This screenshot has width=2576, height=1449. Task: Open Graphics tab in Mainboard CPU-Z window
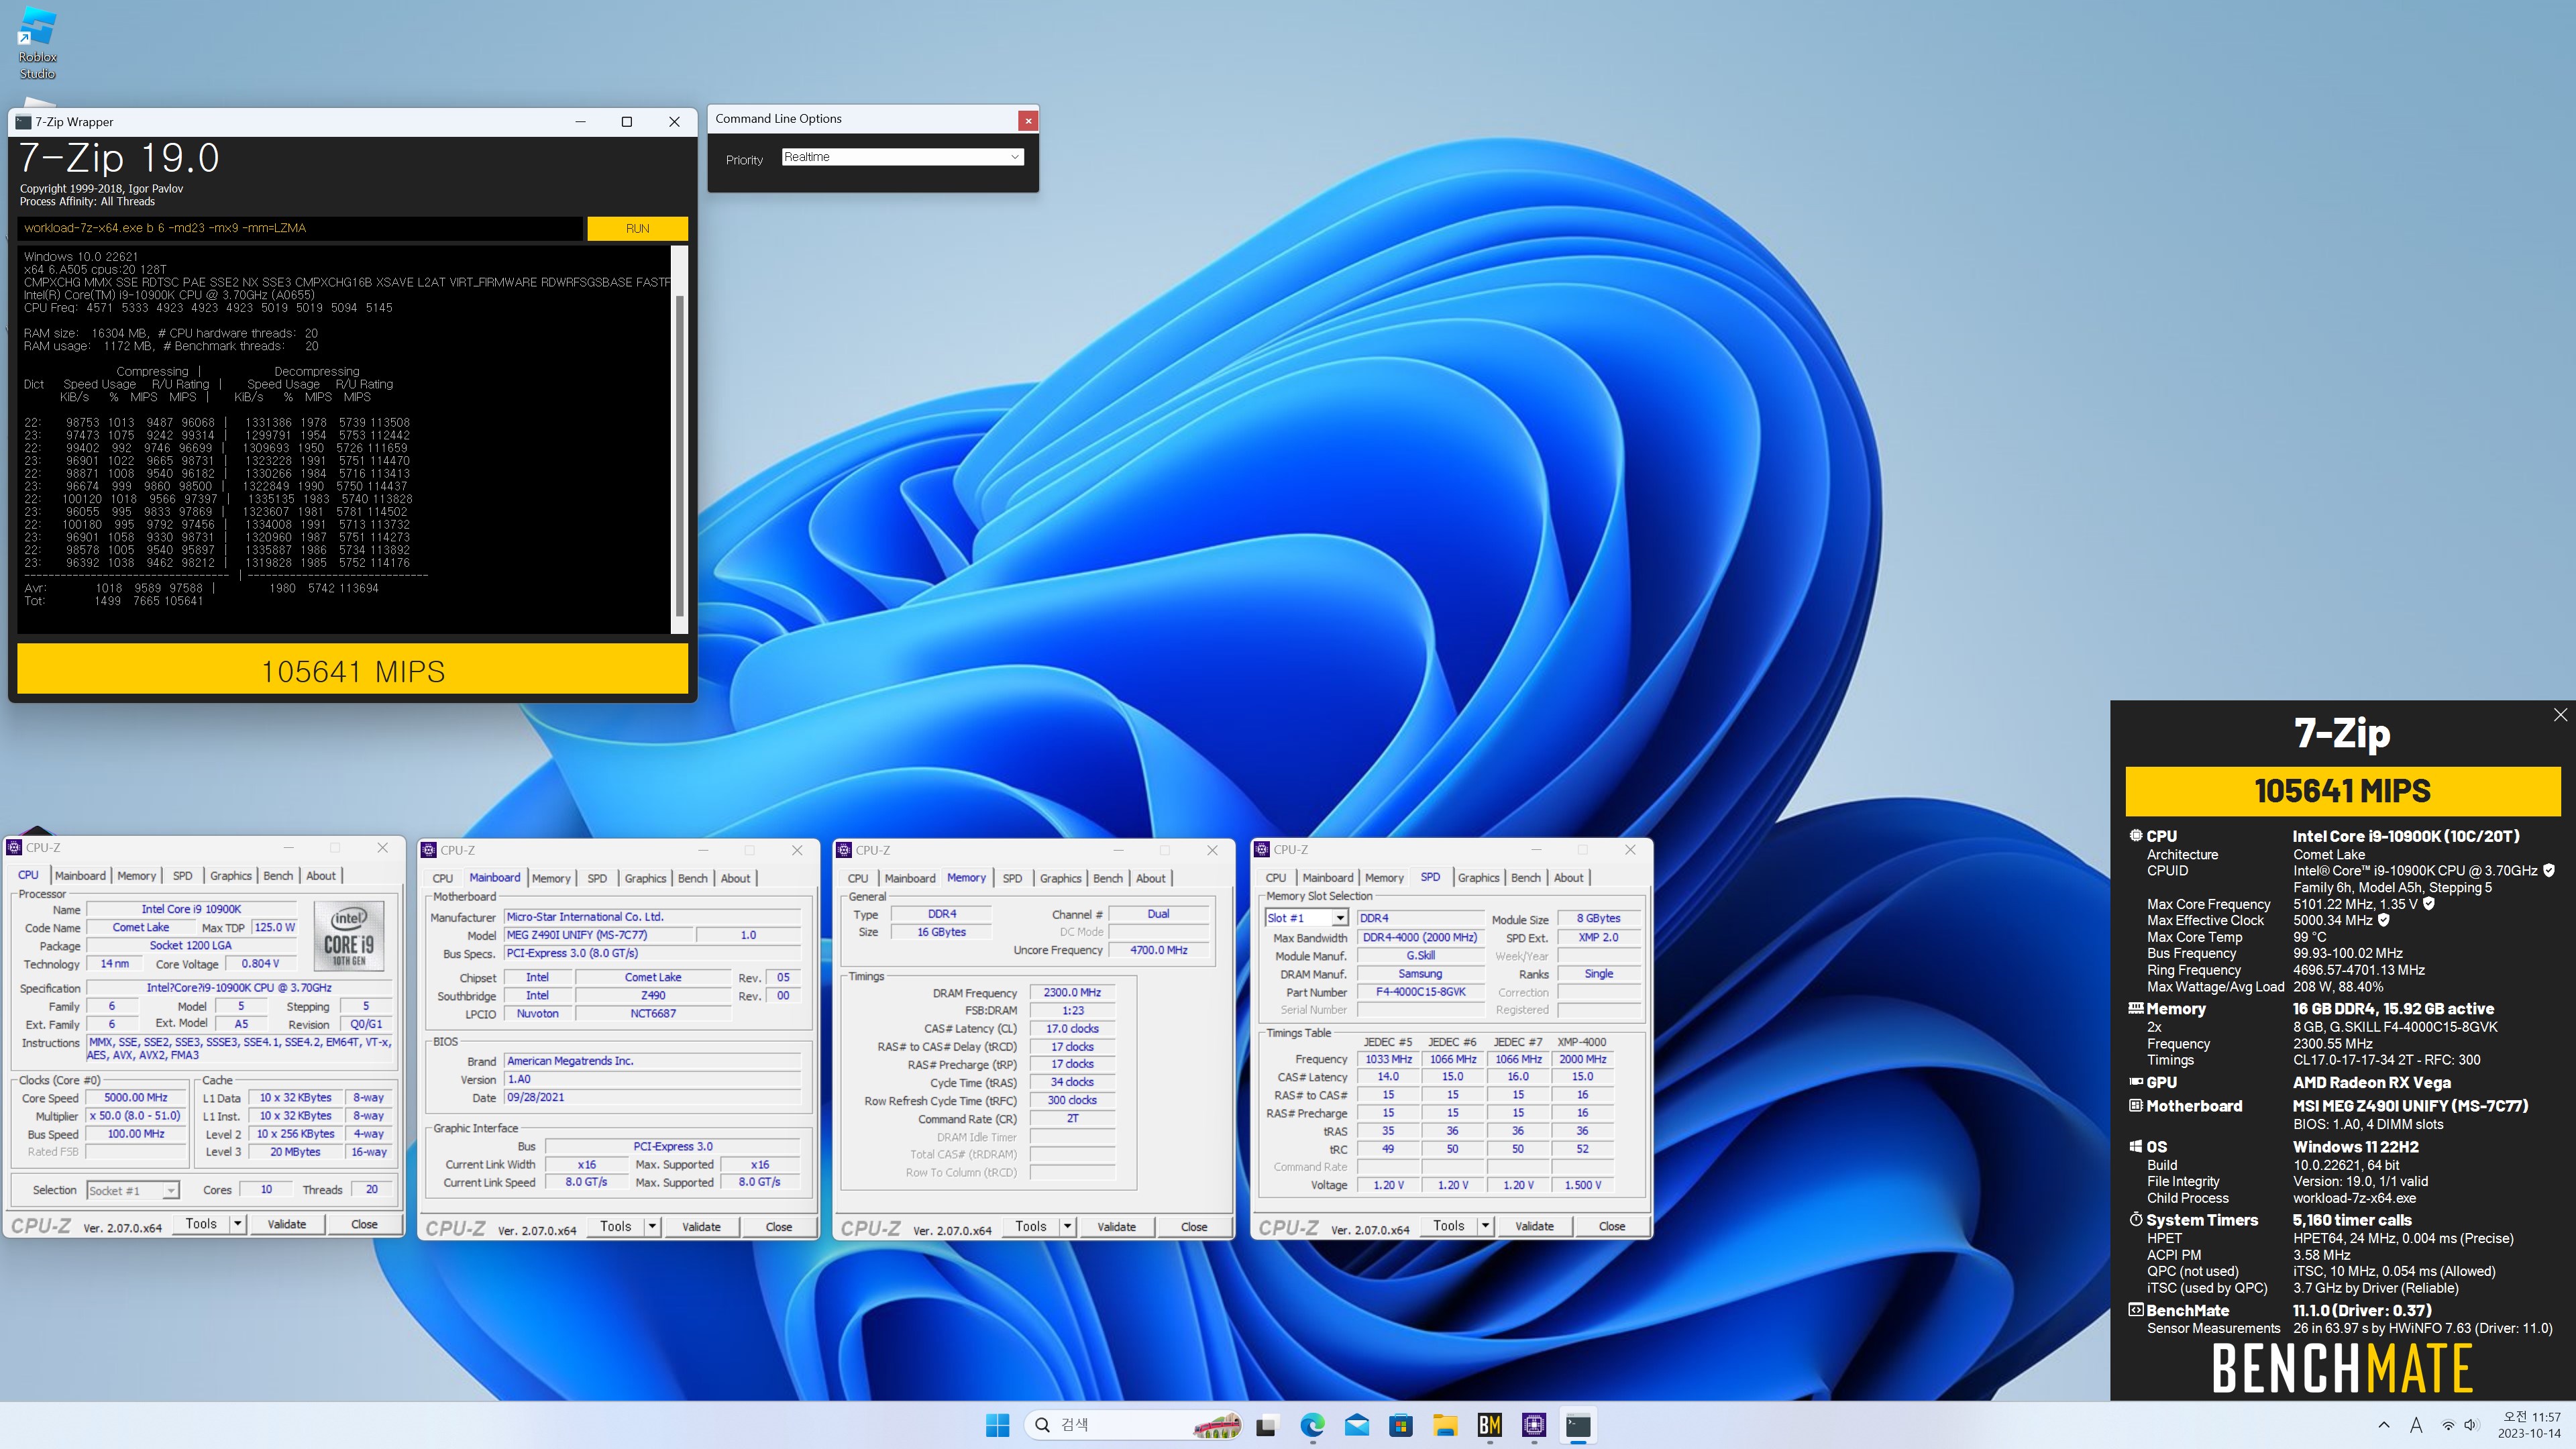point(645,878)
